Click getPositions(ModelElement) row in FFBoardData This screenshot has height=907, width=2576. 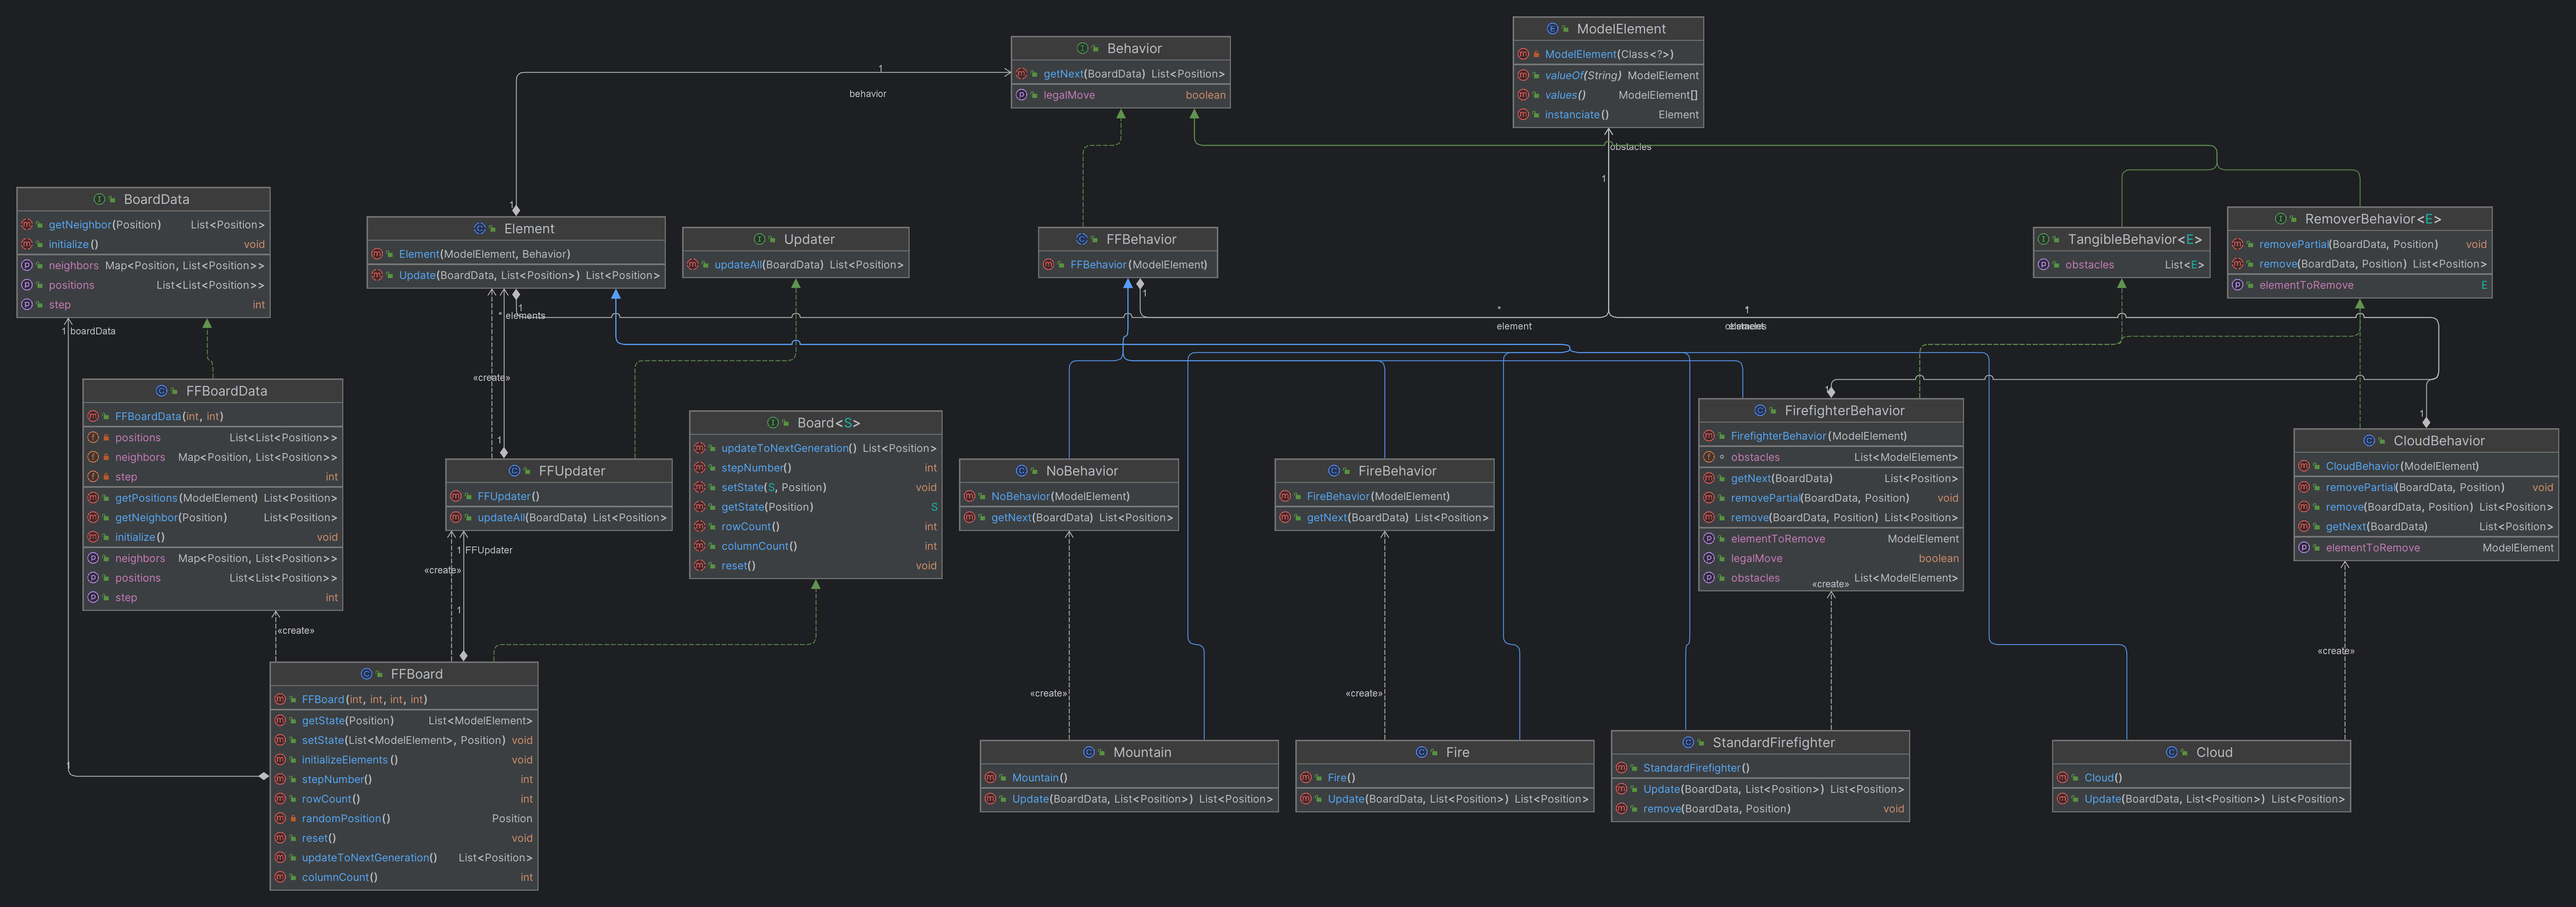pyautogui.click(x=213, y=498)
